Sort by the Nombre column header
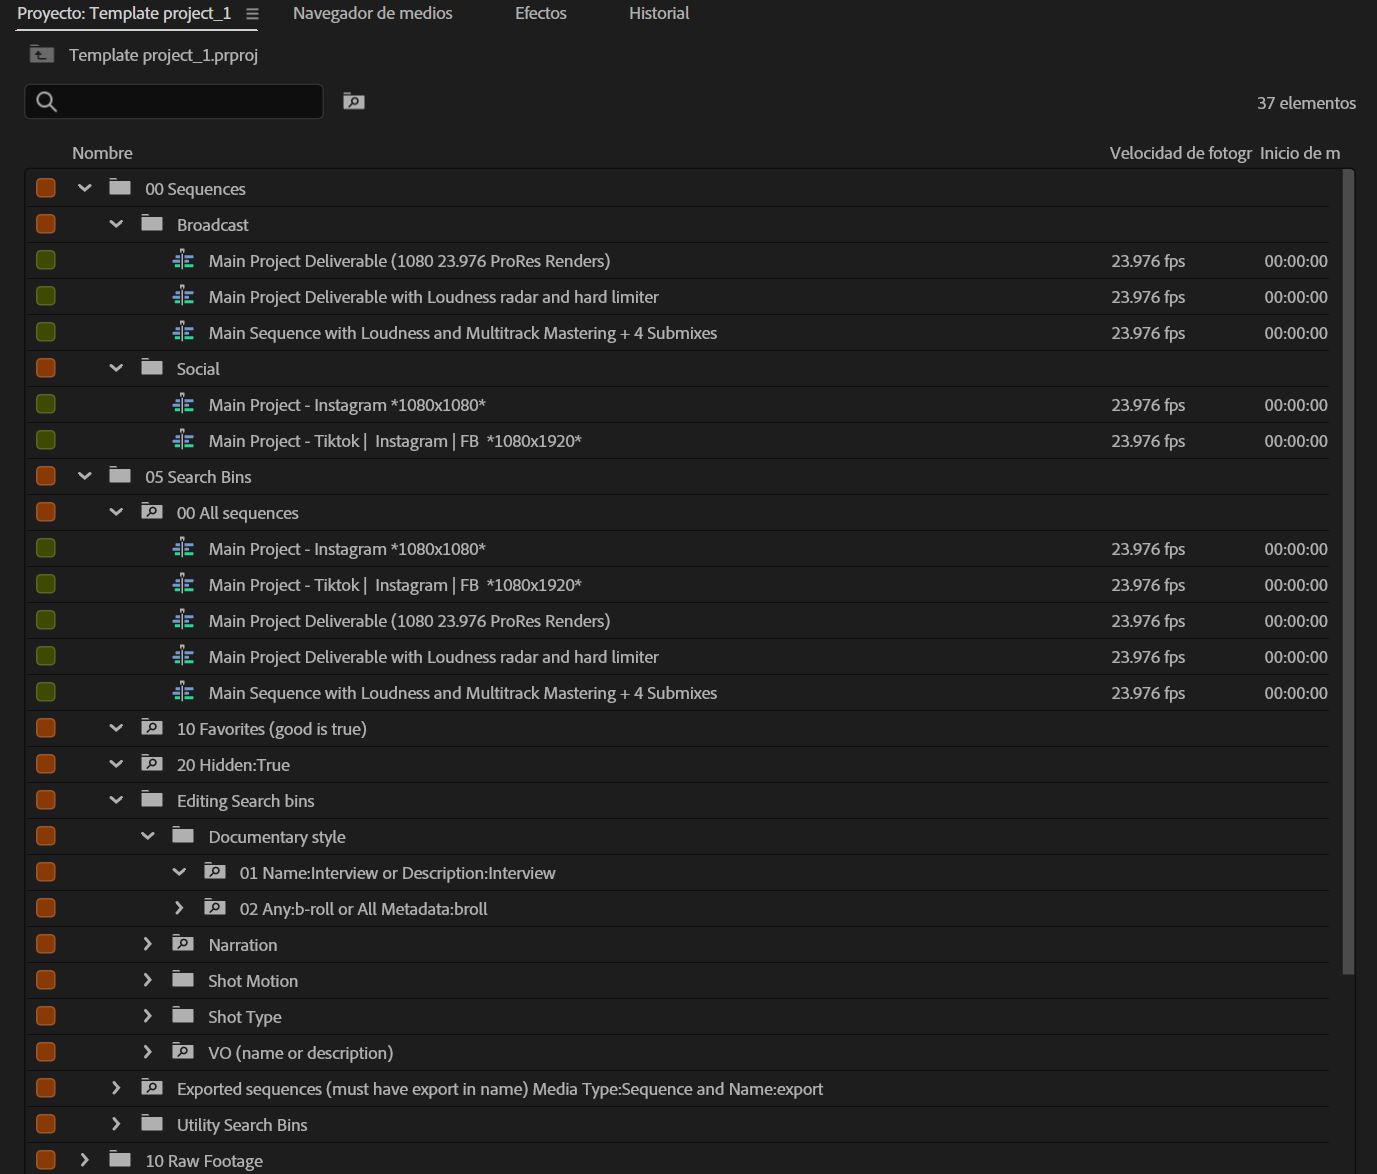 click(x=102, y=153)
